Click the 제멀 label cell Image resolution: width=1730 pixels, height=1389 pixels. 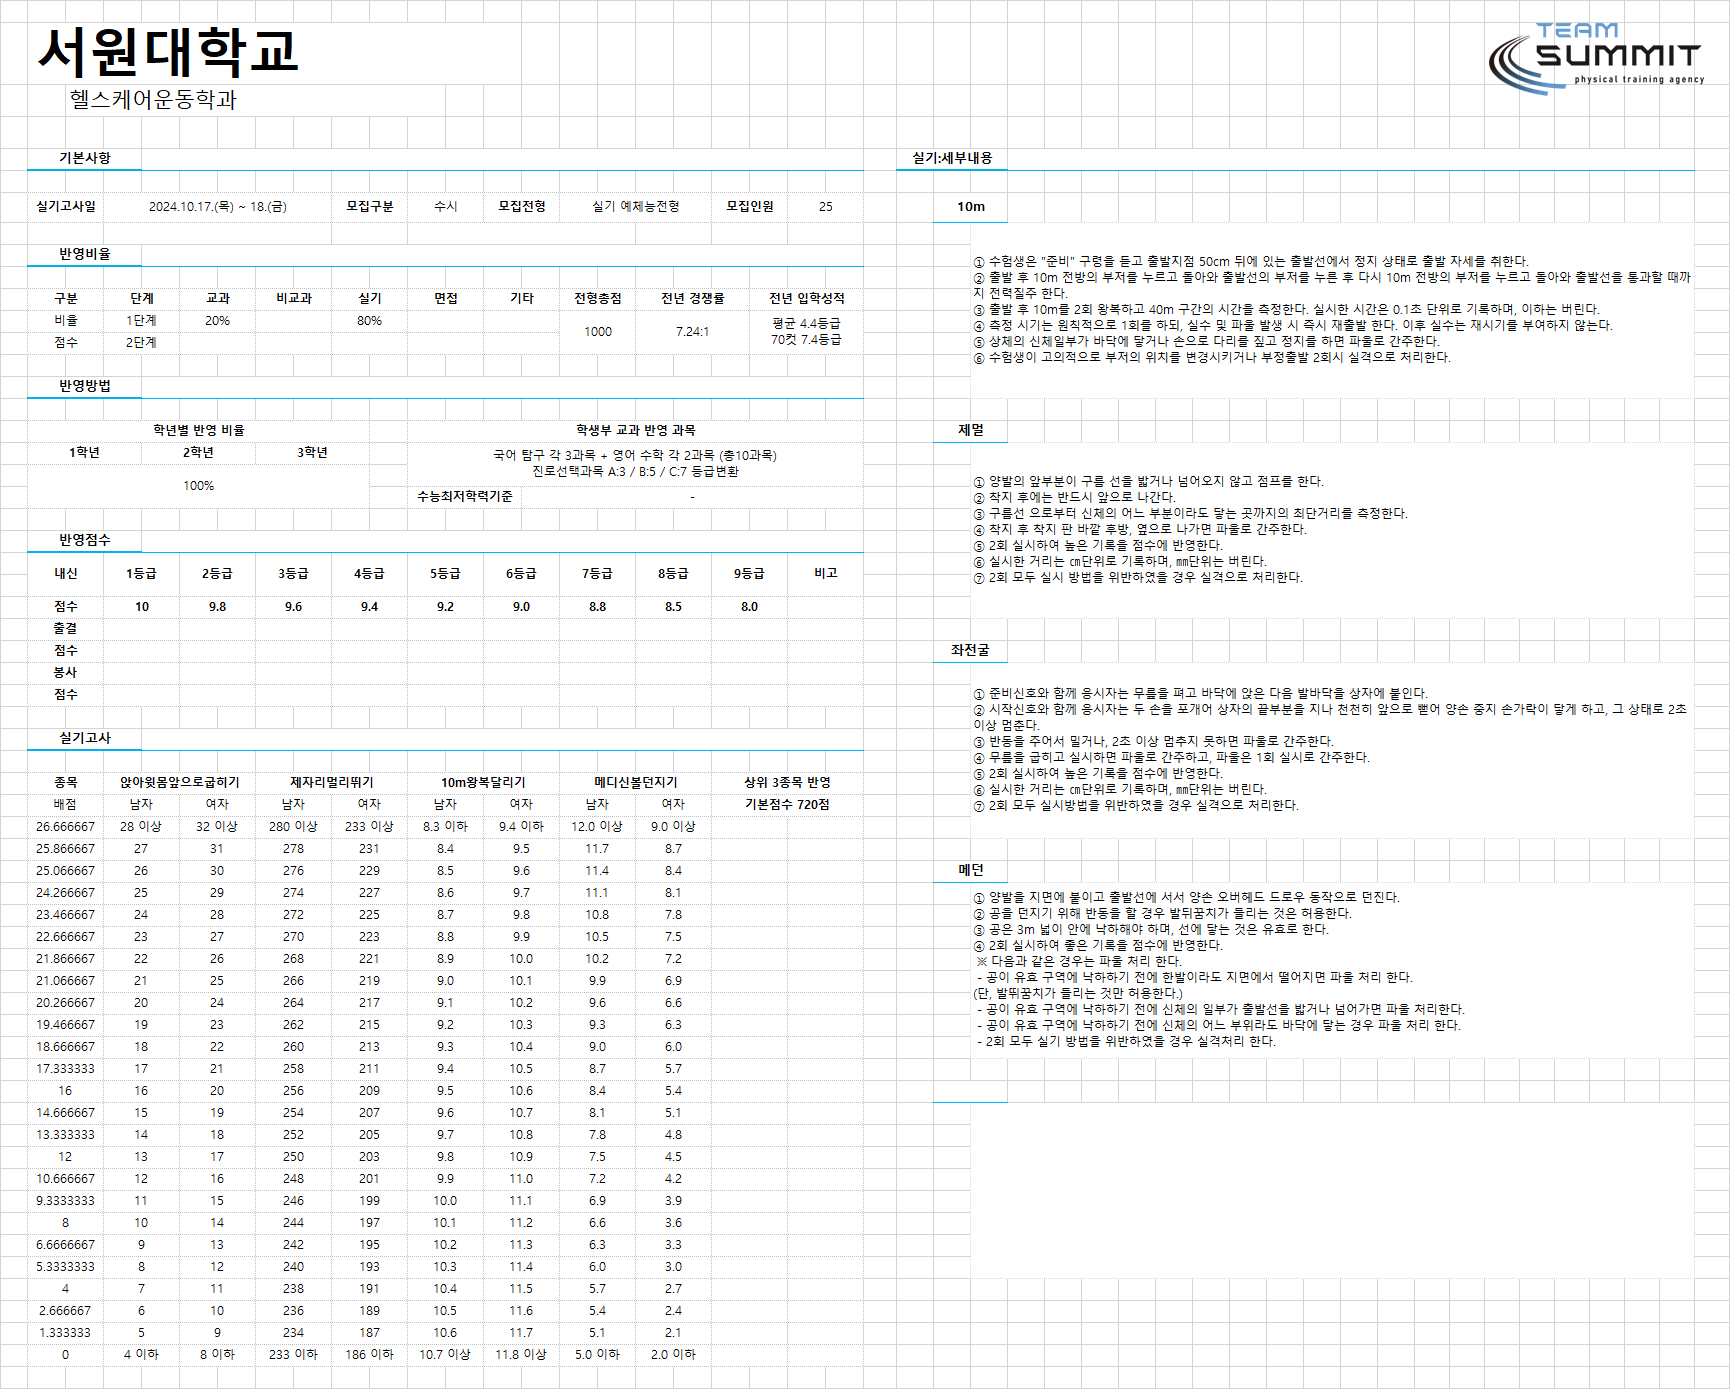pos(971,430)
